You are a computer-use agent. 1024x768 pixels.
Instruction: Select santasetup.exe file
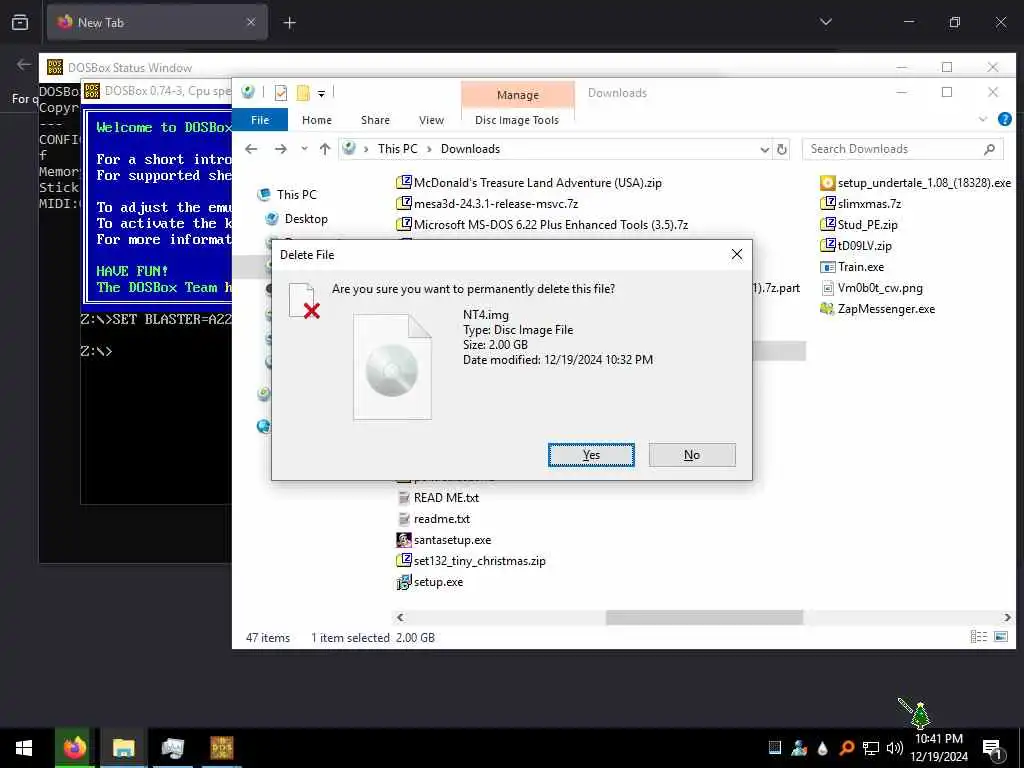coord(444,540)
